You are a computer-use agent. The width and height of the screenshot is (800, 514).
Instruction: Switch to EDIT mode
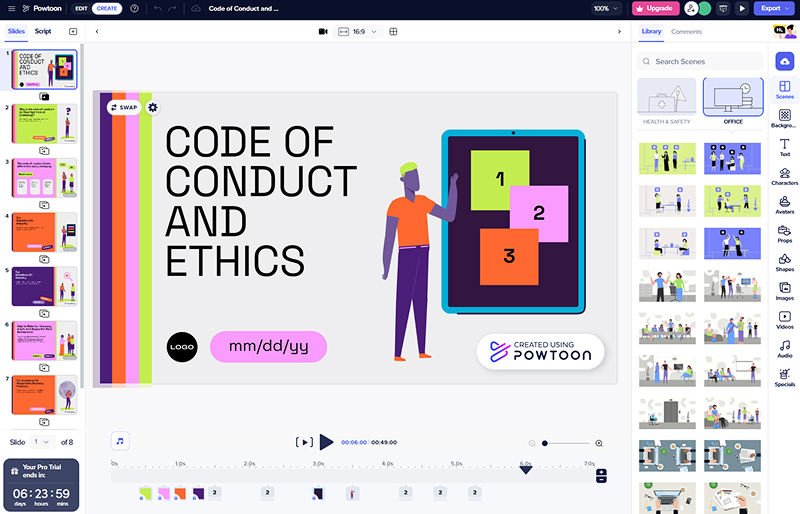point(80,8)
